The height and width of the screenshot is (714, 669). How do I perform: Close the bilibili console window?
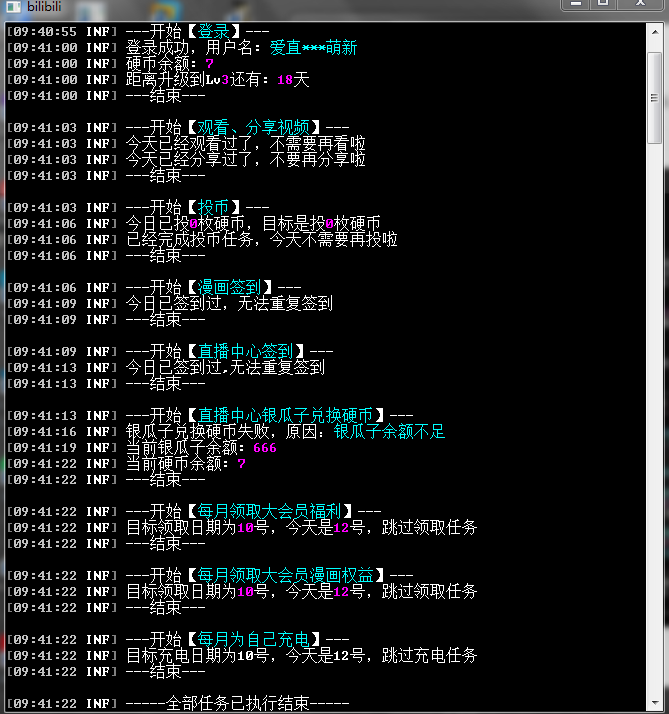[x=640, y=4]
